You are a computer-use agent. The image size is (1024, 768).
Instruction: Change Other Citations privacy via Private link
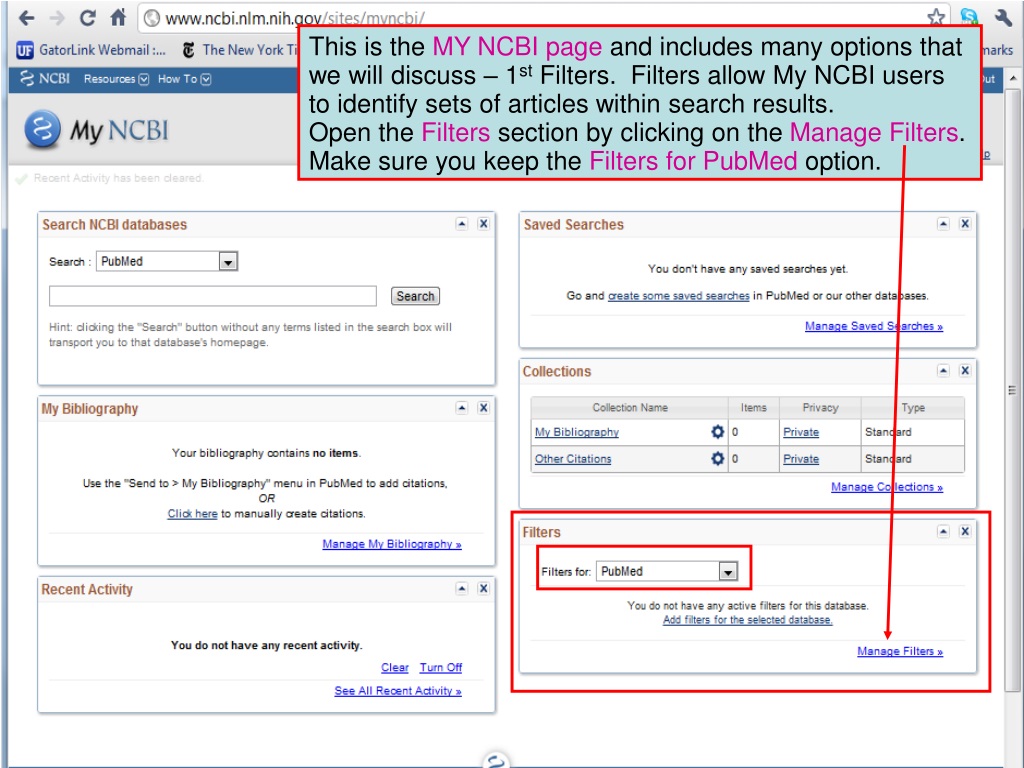(801, 459)
